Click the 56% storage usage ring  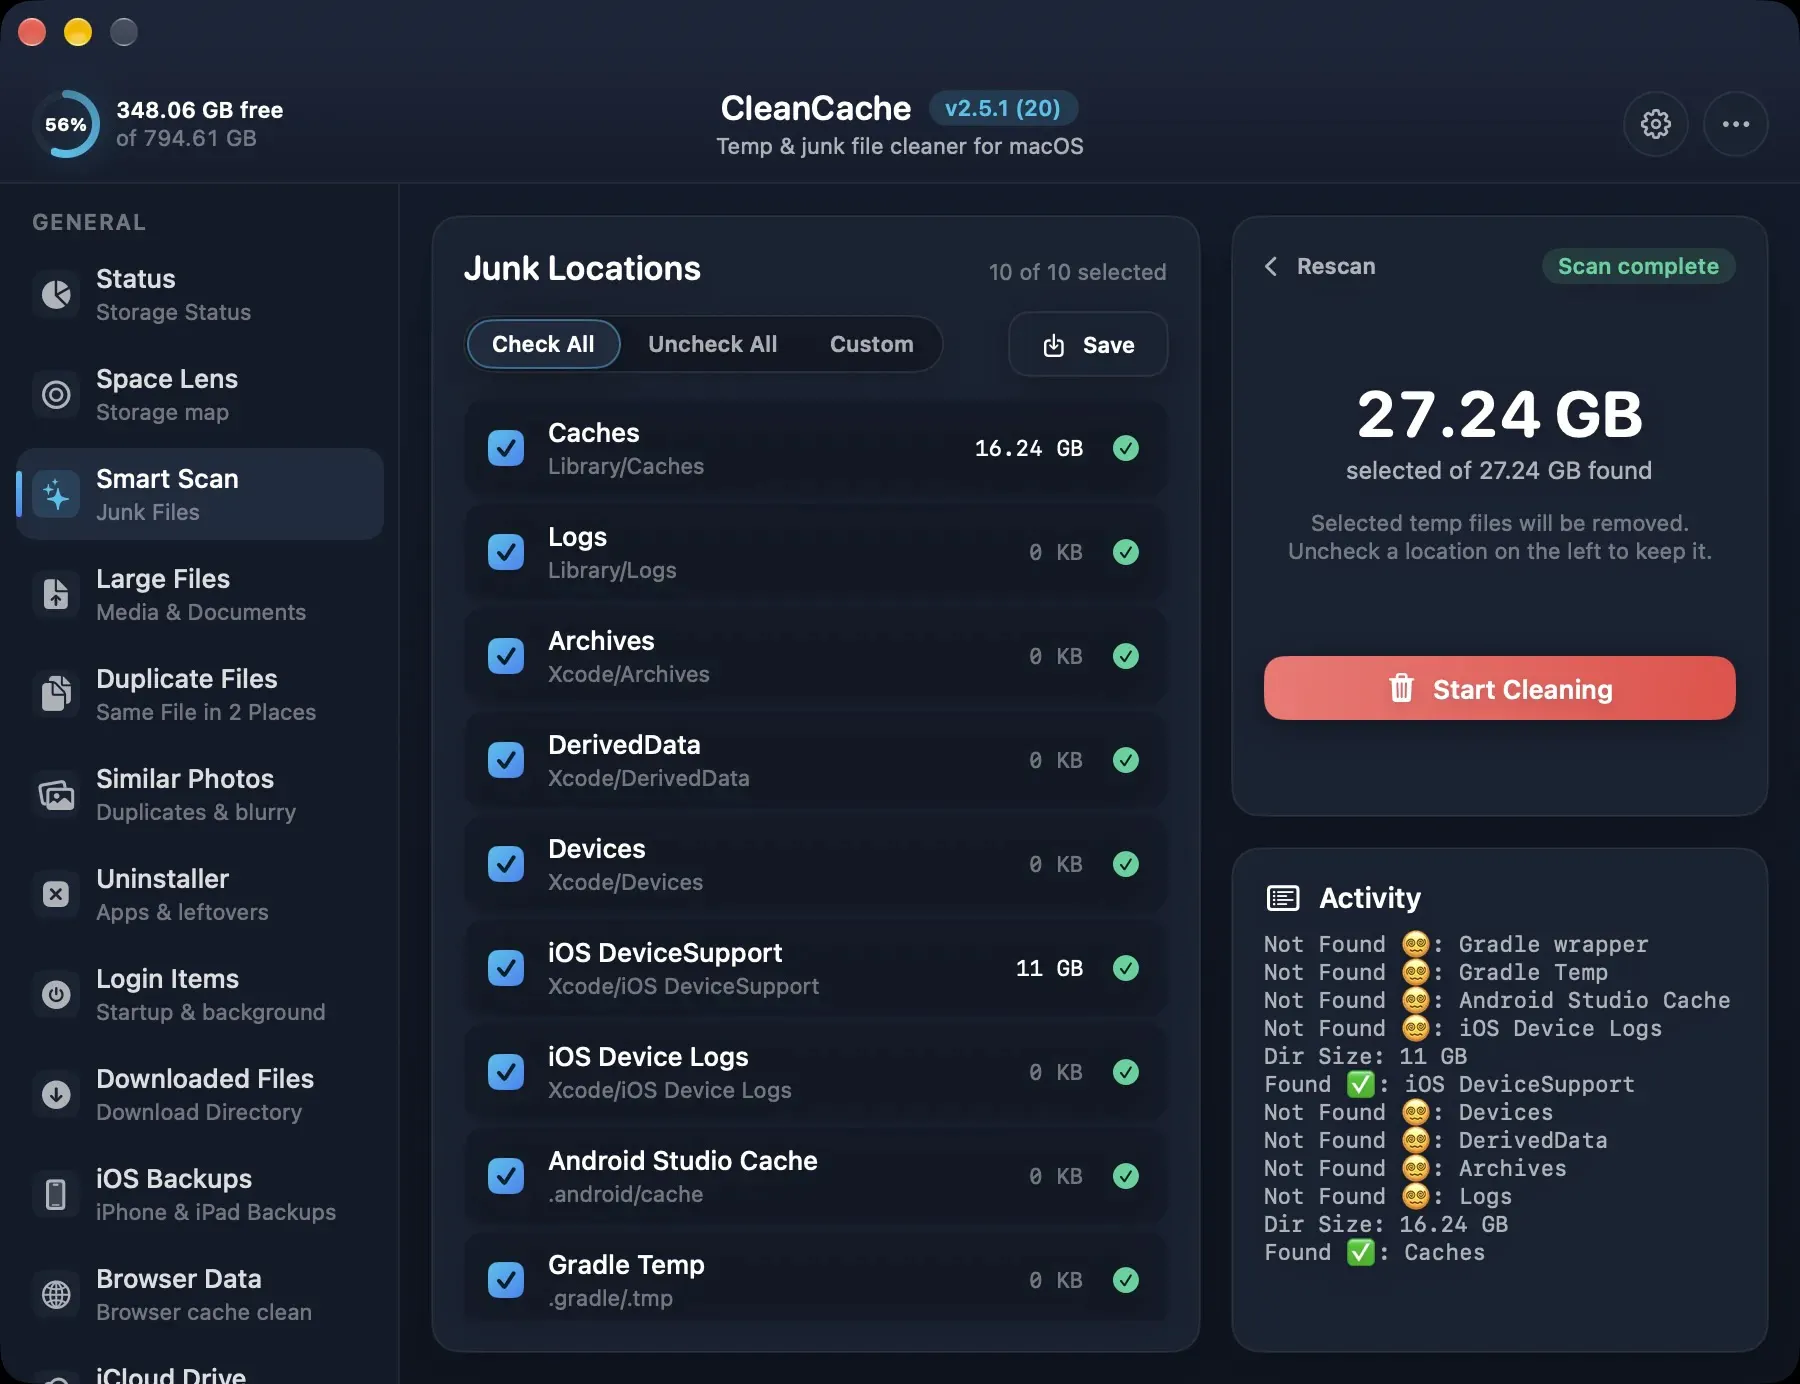tap(66, 124)
